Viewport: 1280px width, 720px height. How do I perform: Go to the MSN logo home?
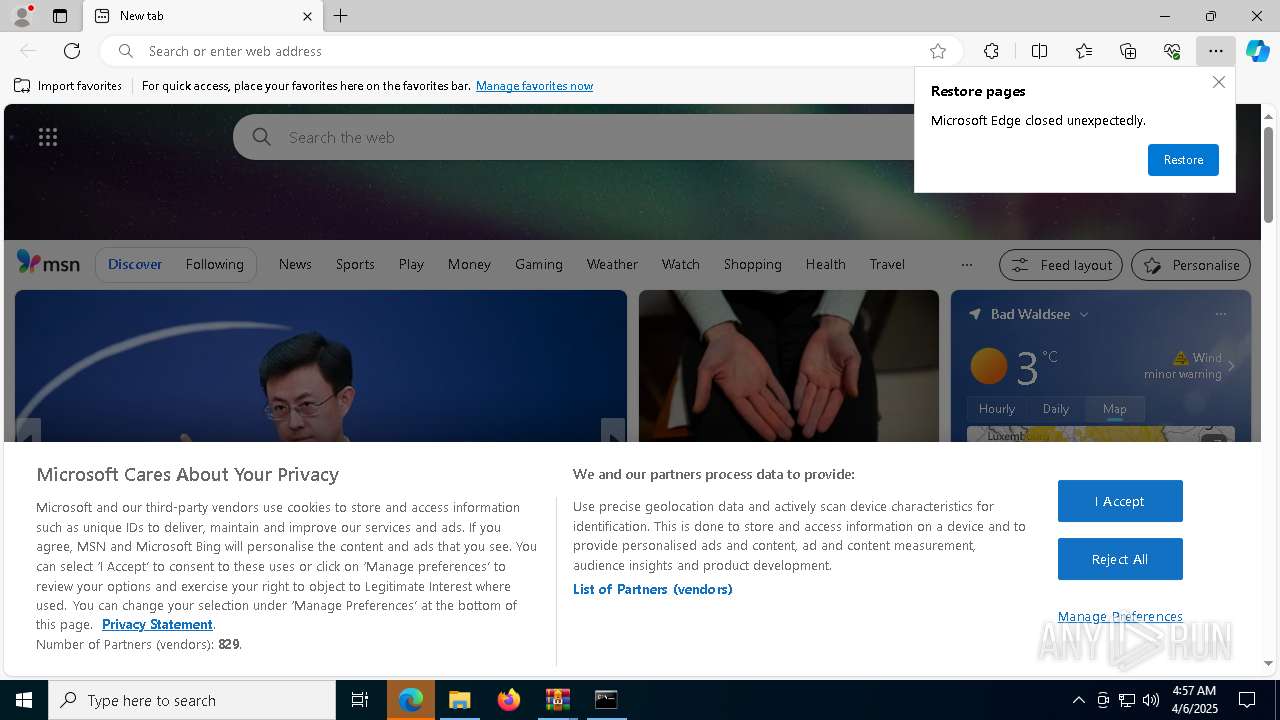[x=48, y=263]
